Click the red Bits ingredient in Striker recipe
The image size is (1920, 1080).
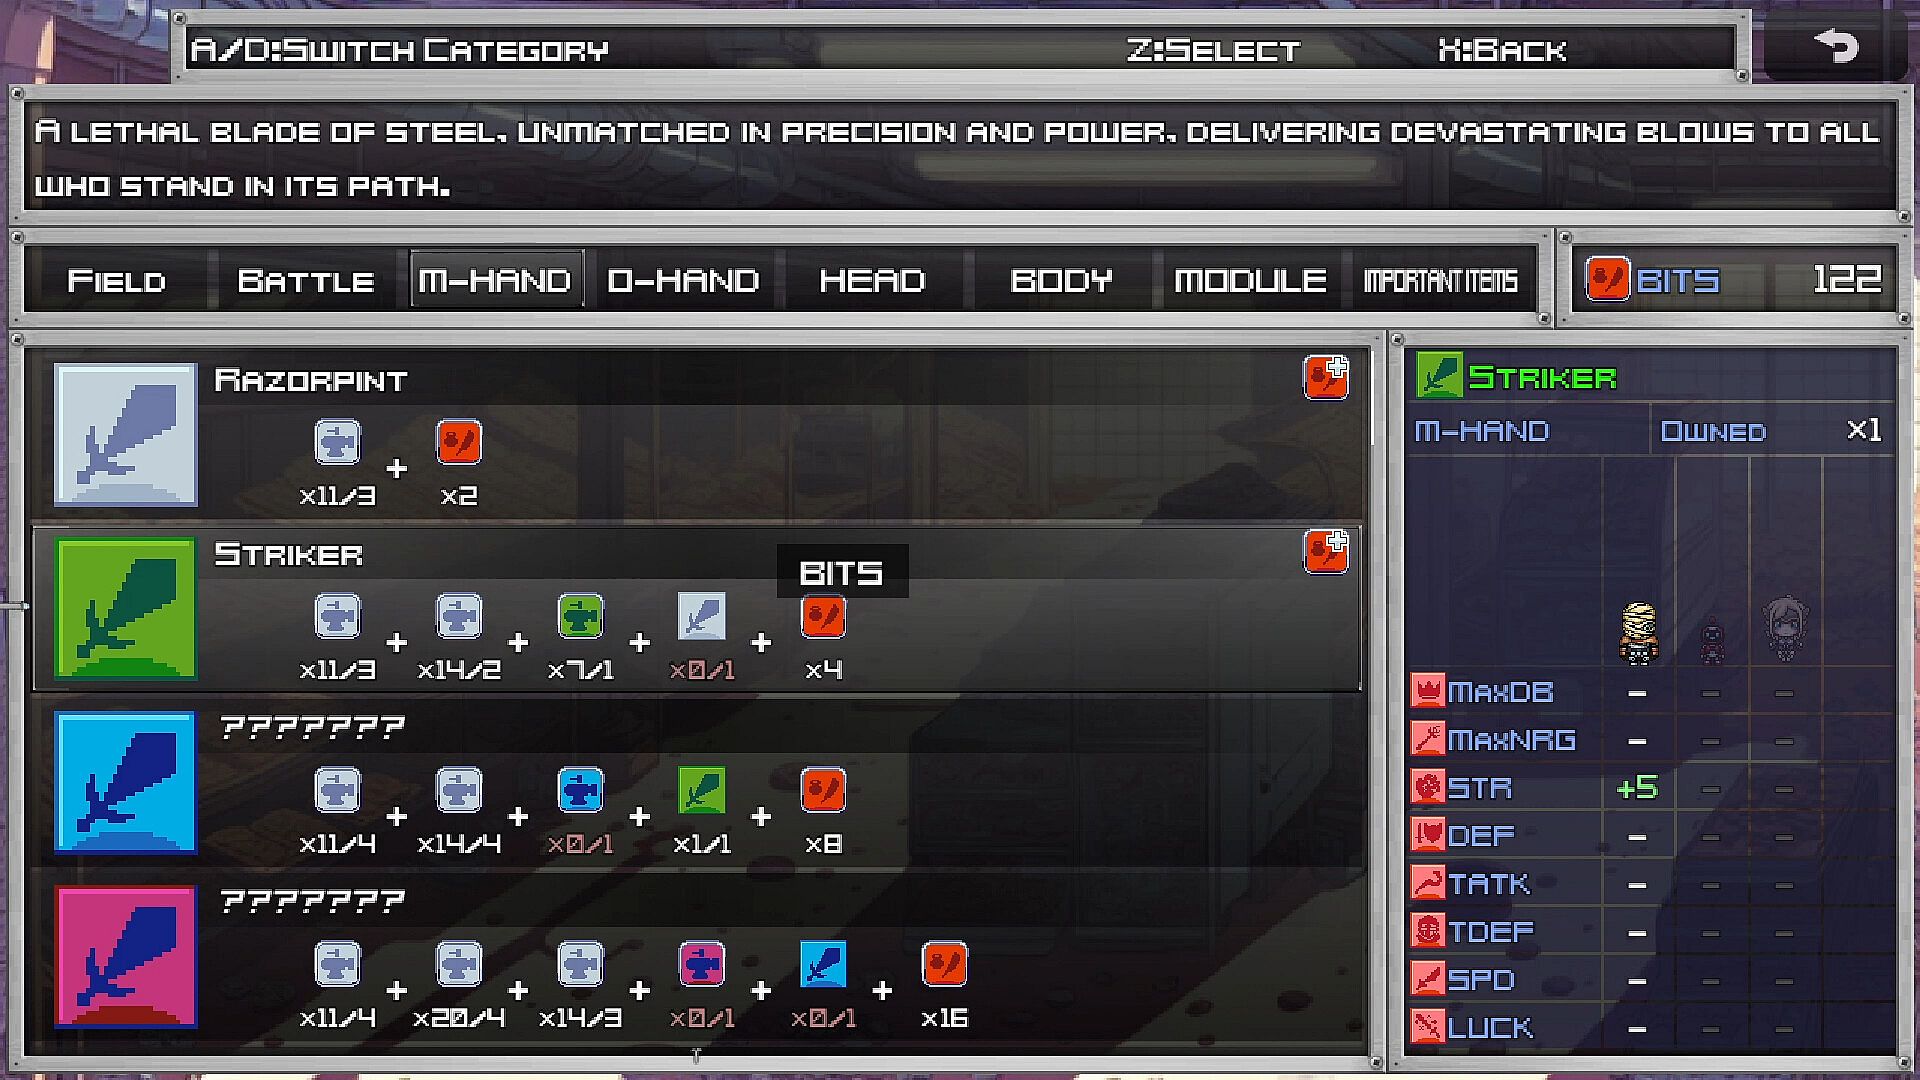coord(823,617)
